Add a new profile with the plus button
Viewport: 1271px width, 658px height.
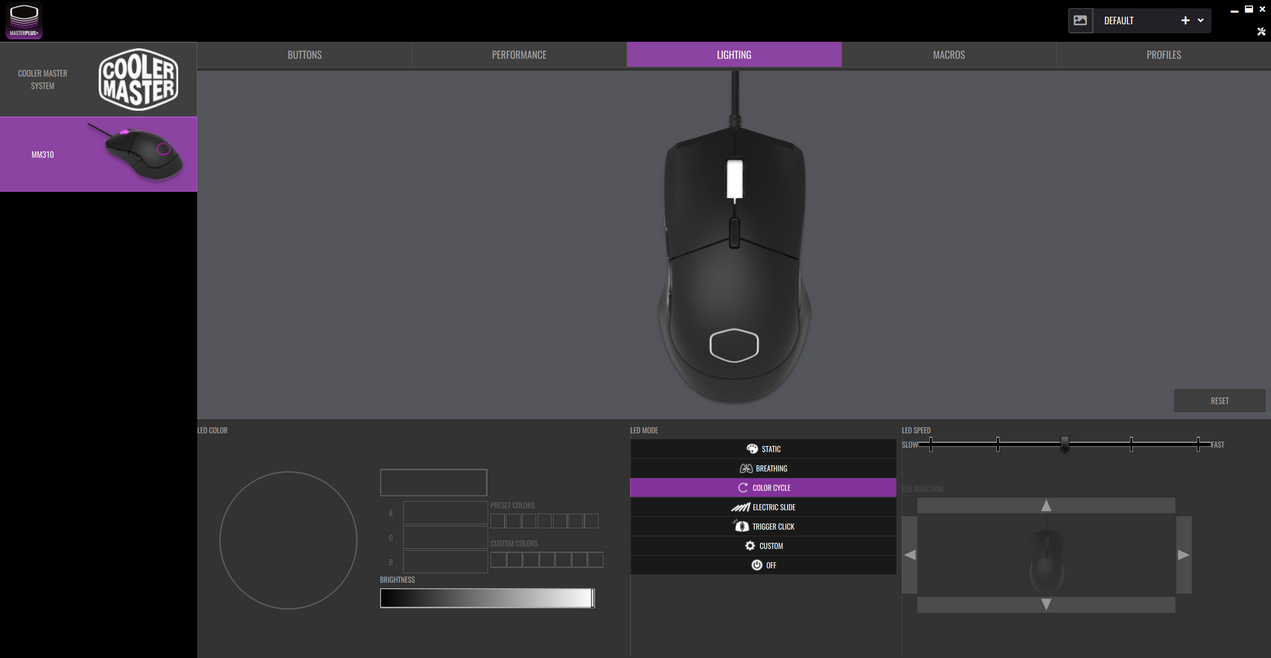[1185, 19]
